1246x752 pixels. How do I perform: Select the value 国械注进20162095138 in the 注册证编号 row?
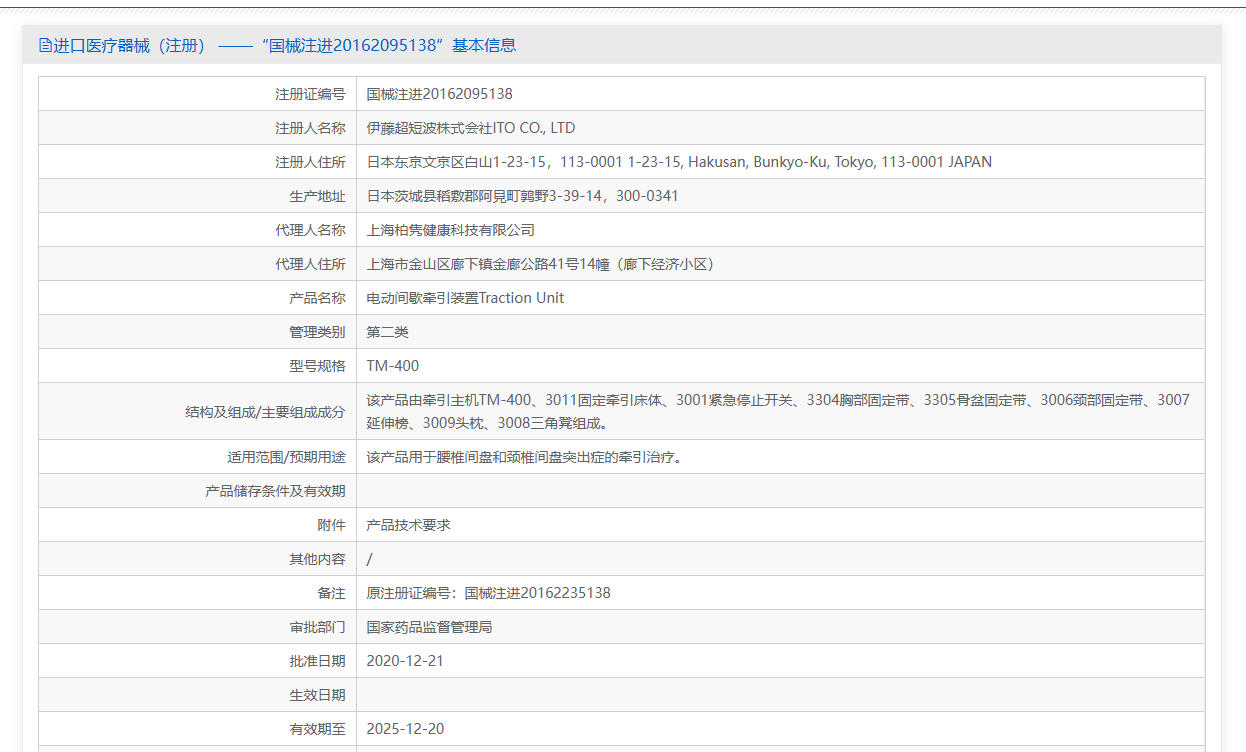click(439, 94)
